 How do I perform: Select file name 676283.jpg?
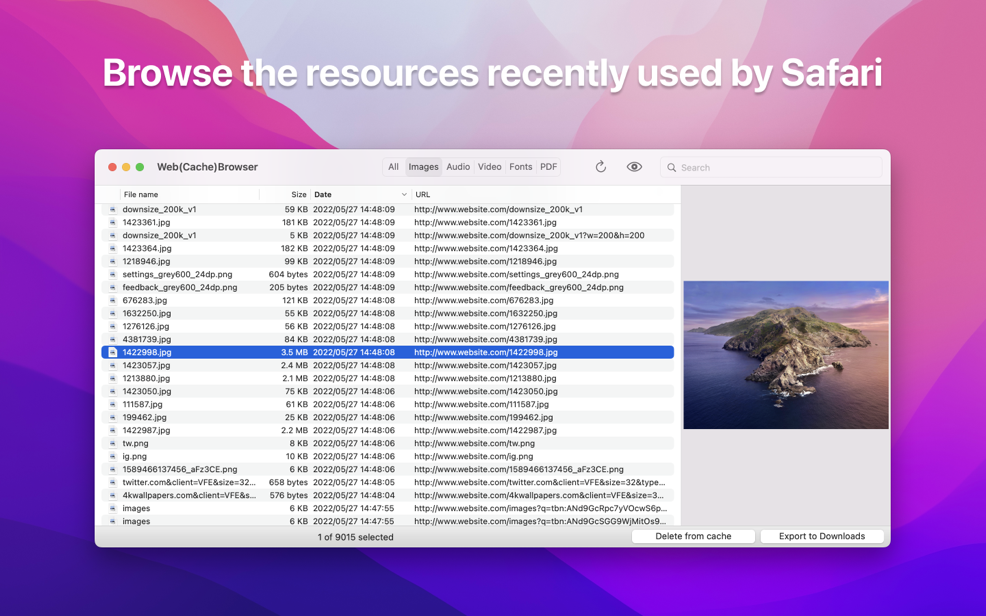(x=145, y=300)
